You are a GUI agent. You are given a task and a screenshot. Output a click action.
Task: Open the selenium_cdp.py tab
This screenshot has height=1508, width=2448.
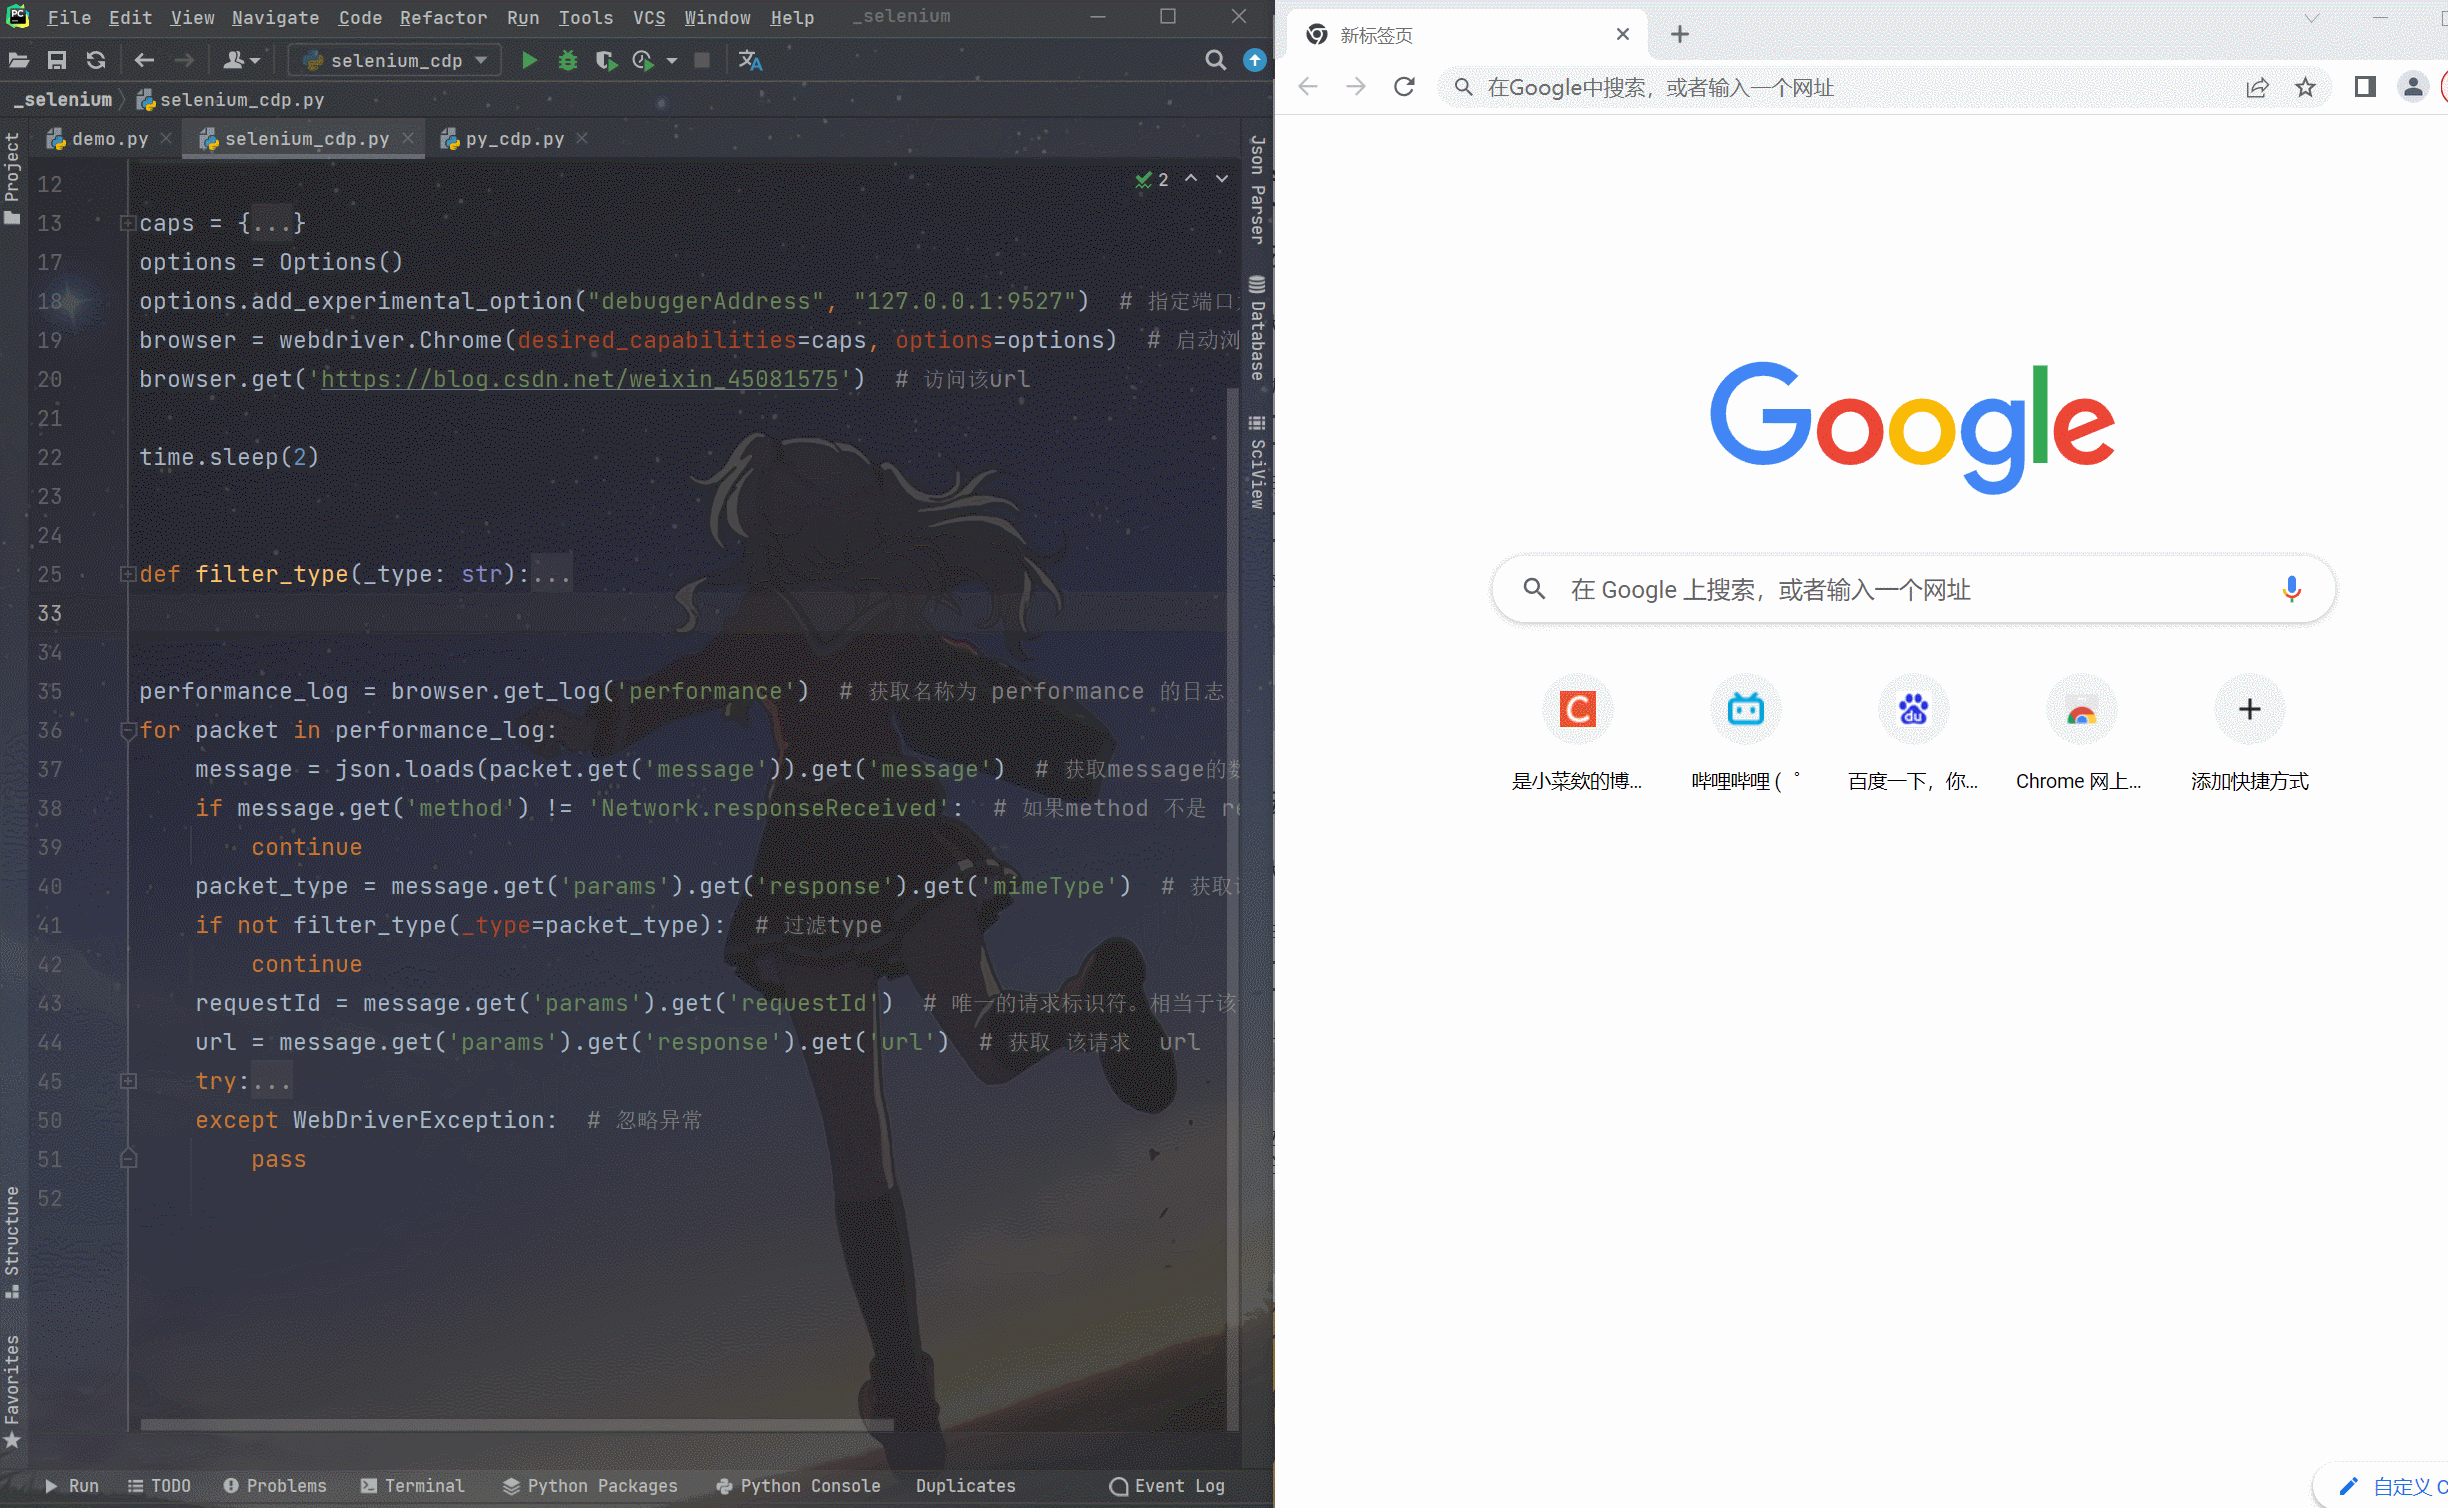coord(303,138)
